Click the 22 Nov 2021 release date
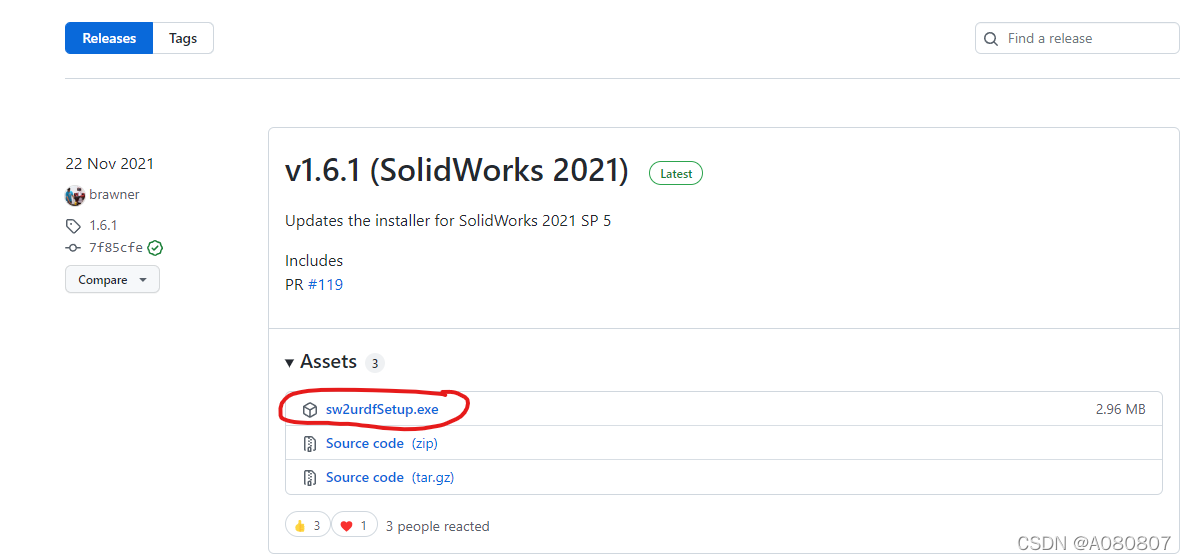This screenshot has width=1186, height=560. pyautogui.click(x=110, y=163)
